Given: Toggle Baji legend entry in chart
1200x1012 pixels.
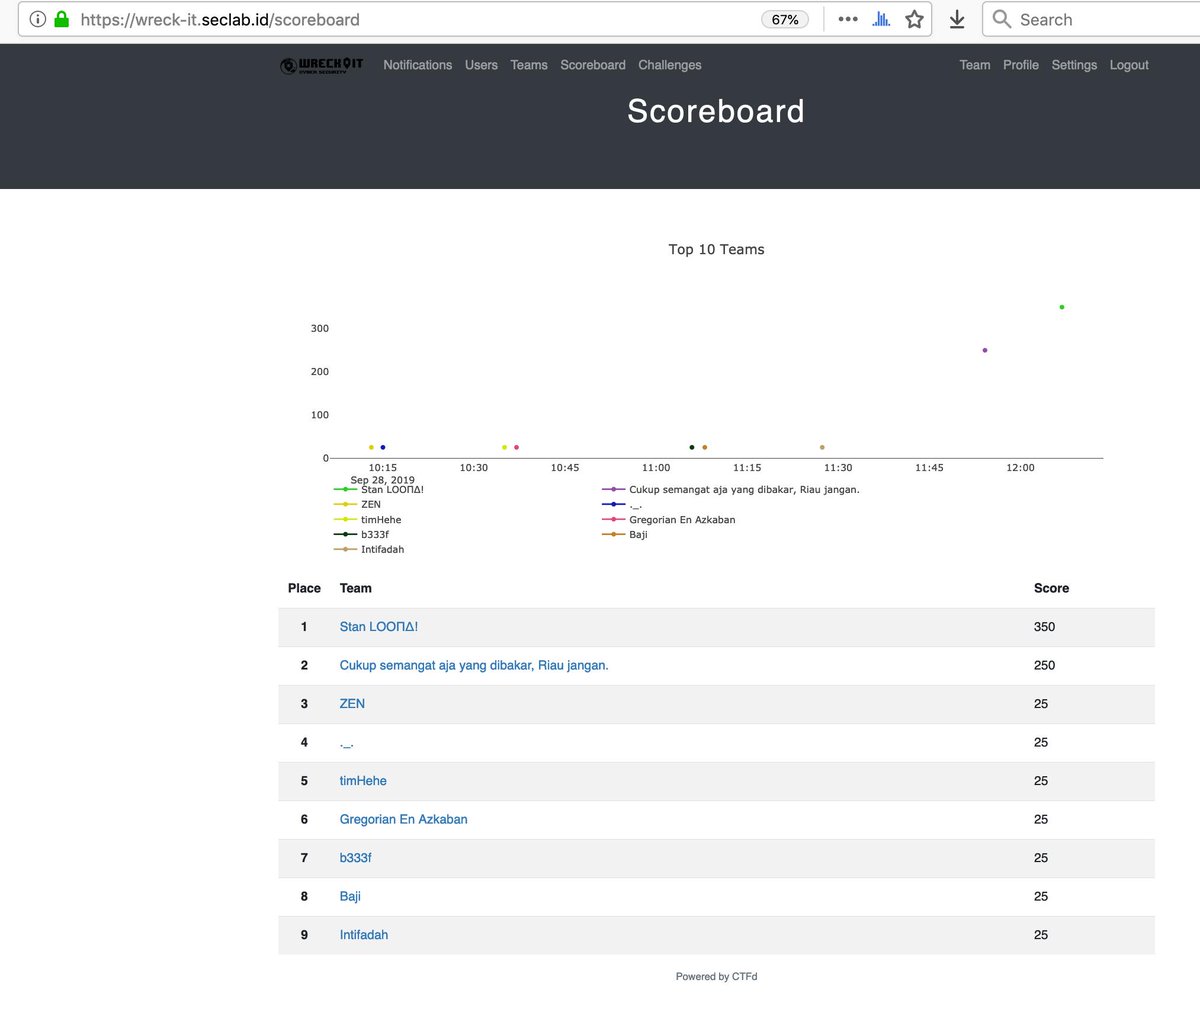Looking at the screenshot, I should coord(624,535).
